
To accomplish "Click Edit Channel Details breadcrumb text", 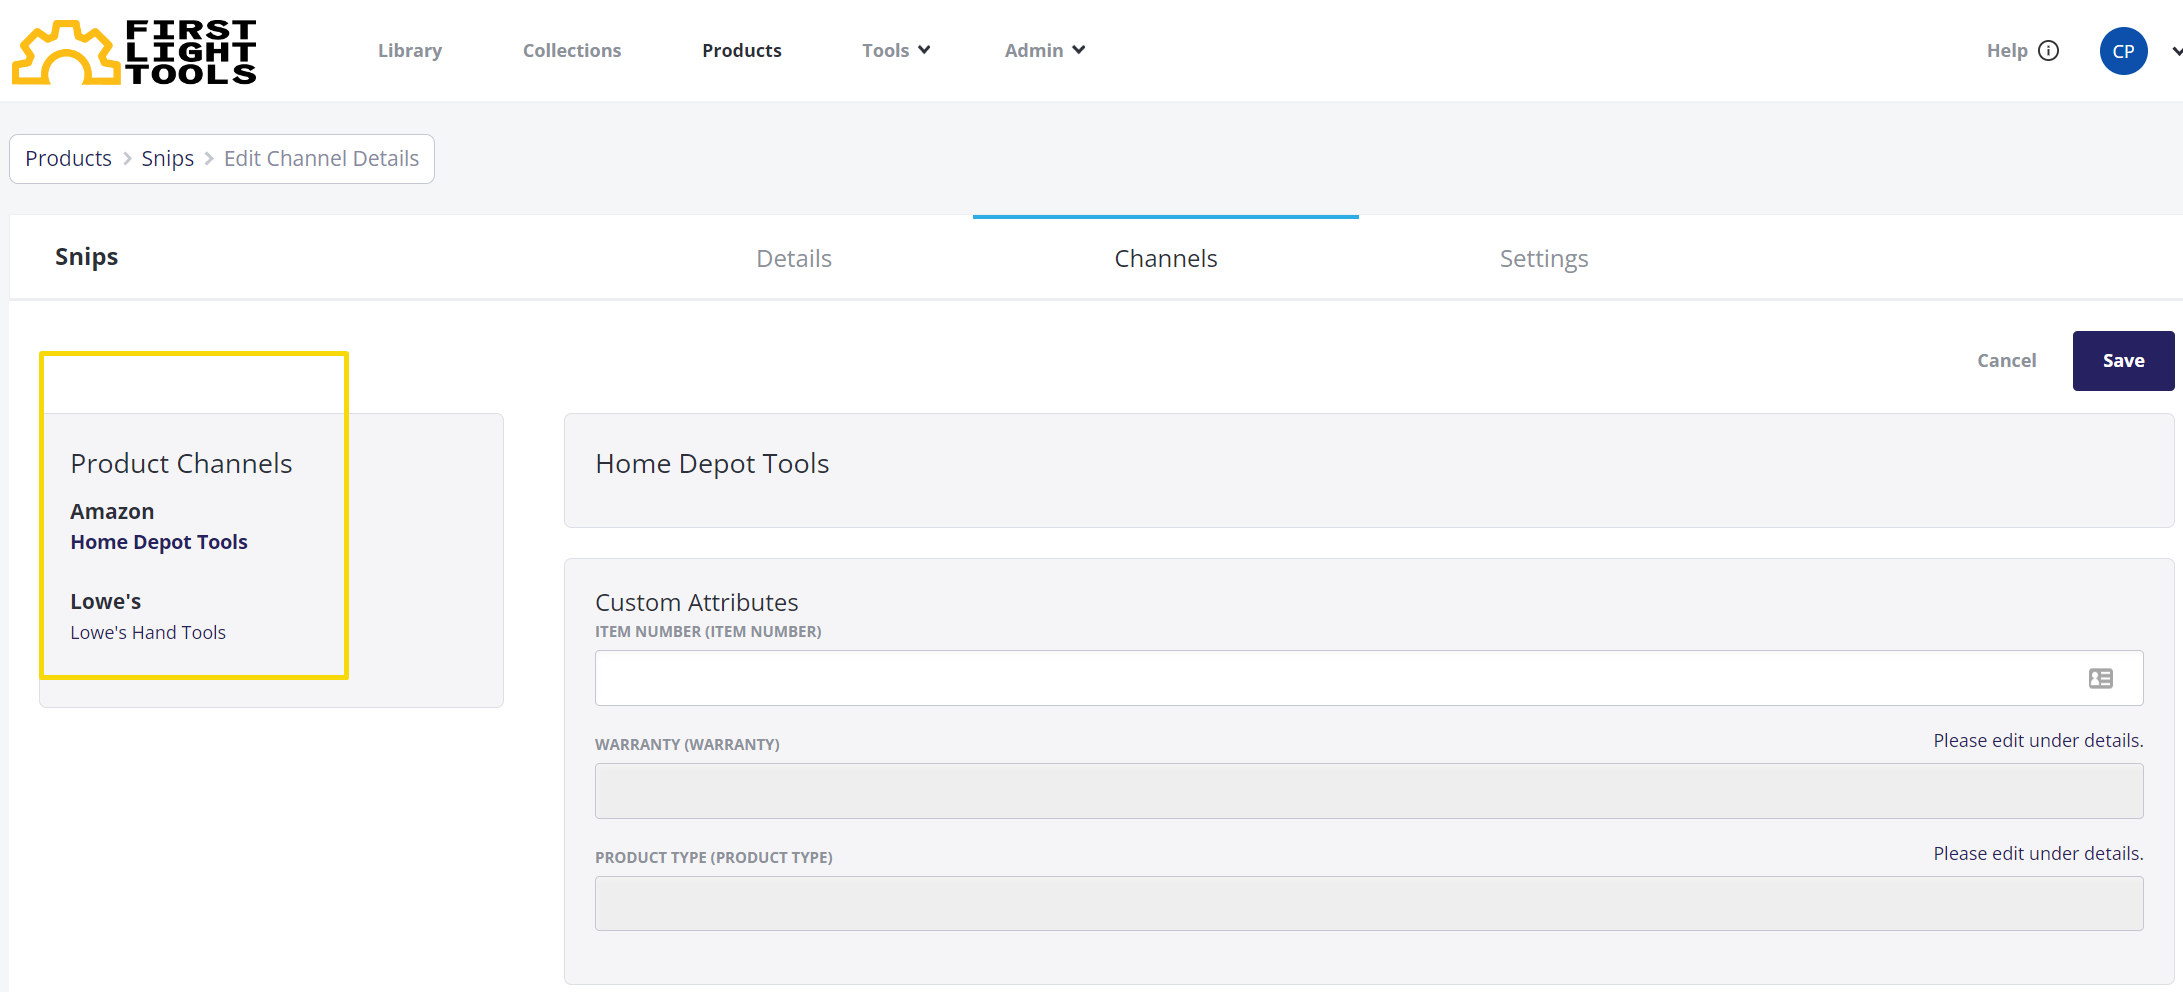I will (321, 159).
